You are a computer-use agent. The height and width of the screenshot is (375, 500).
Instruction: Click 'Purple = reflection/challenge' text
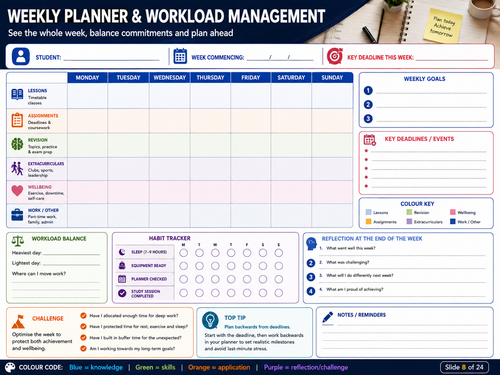click(x=306, y=367)
